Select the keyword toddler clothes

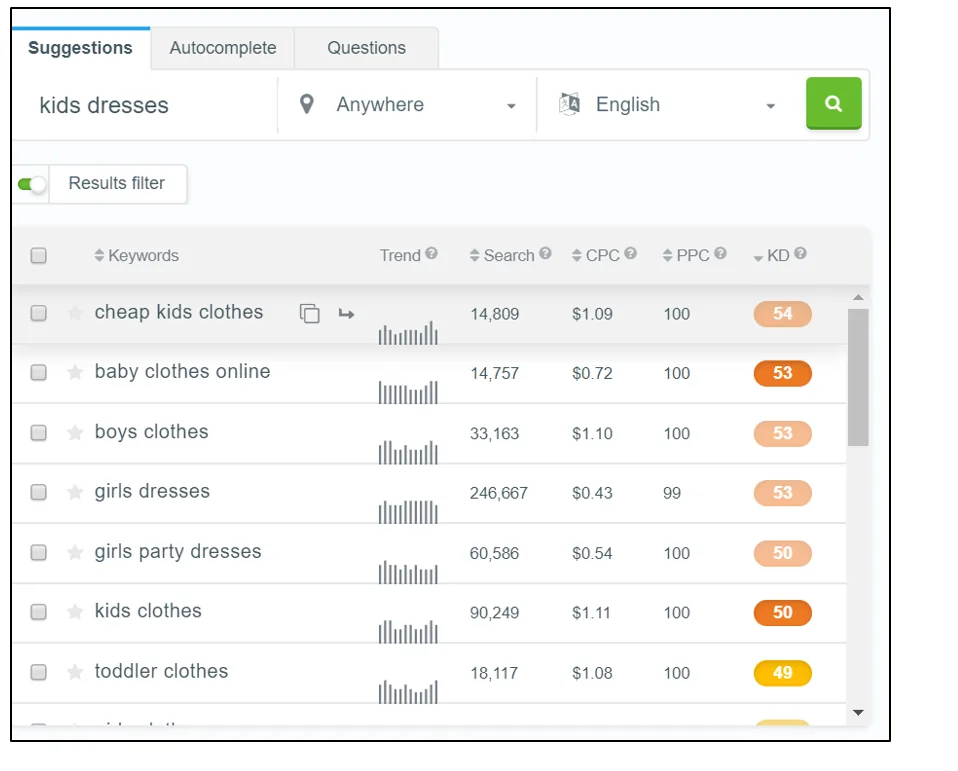[x=38, y=672]
